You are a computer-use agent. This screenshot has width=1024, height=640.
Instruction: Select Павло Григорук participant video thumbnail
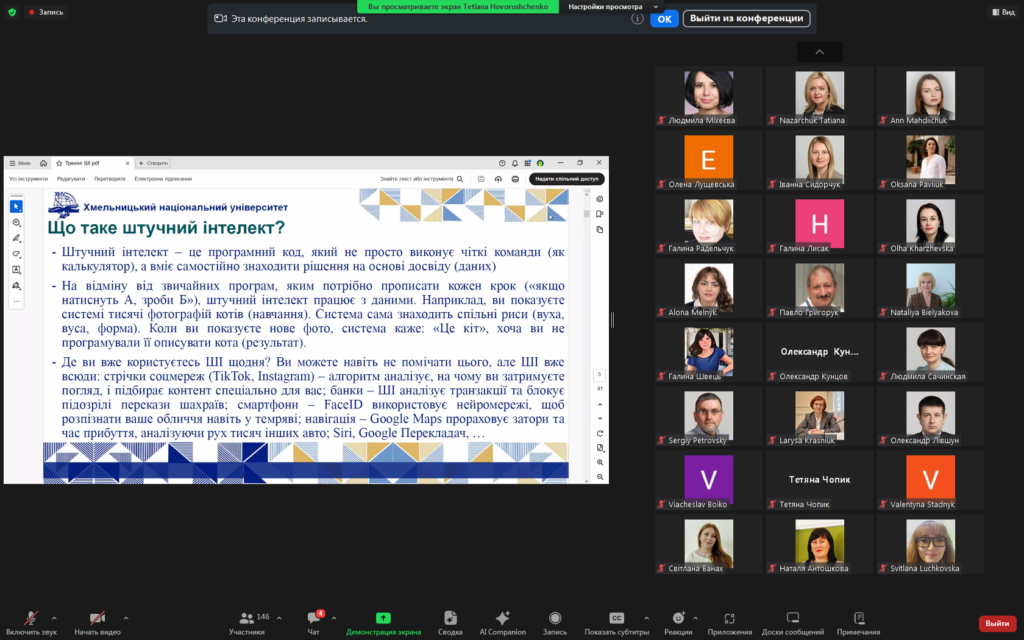[x=819, y=291]
